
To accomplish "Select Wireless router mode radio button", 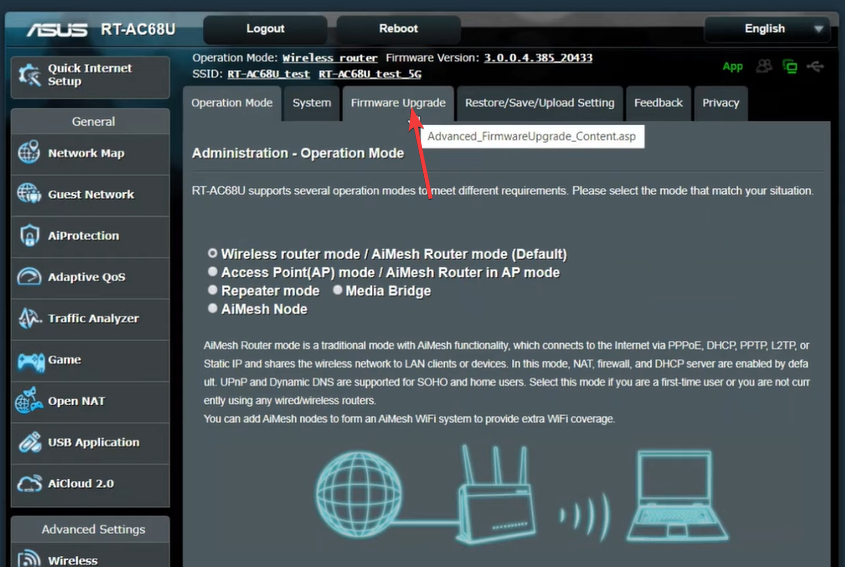I will (213, 253).
